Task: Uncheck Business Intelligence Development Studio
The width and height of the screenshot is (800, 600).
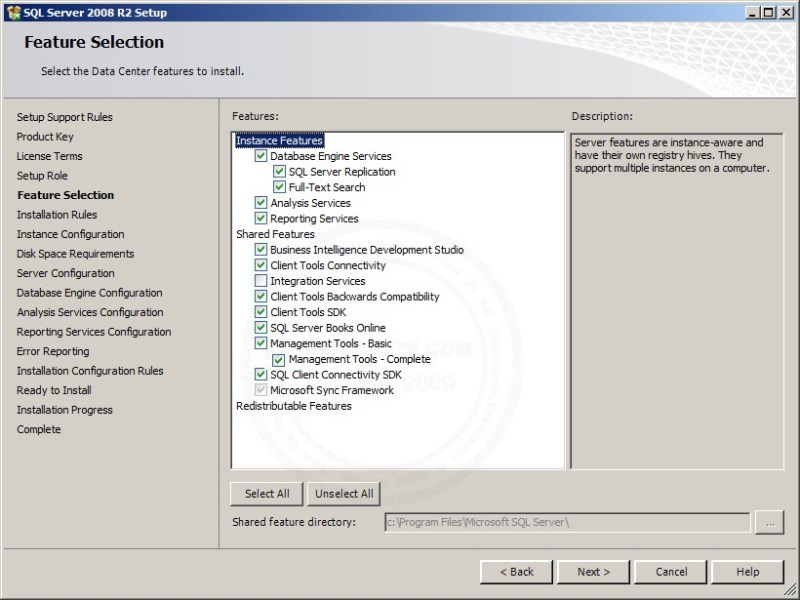Action: point(261,250)
